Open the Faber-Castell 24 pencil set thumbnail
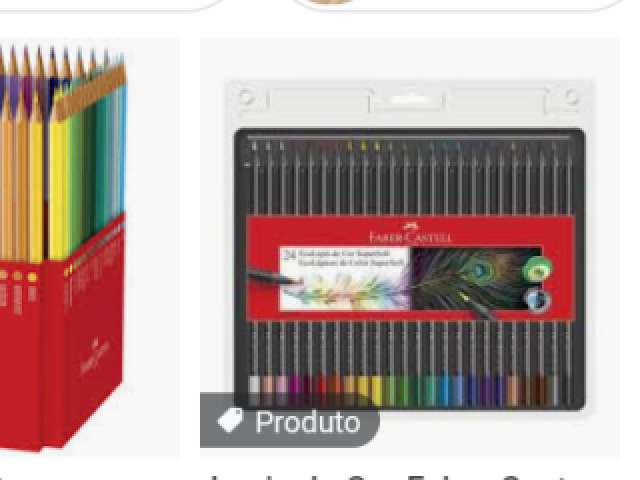This screenshot has width=640, height=480. coord(410,248)
